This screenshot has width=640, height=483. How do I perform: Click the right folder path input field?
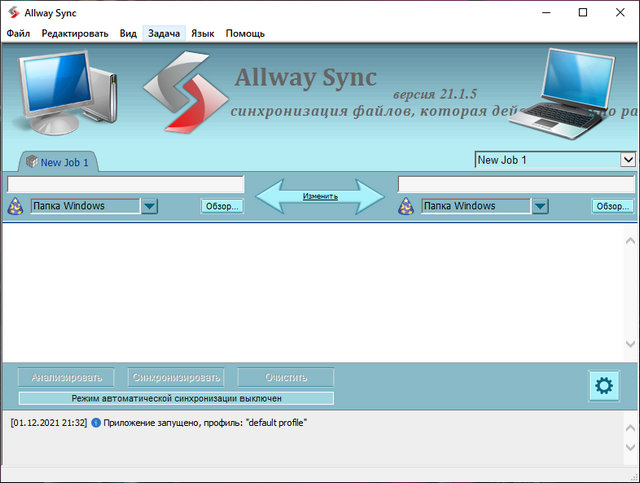(x=516, y=184)
